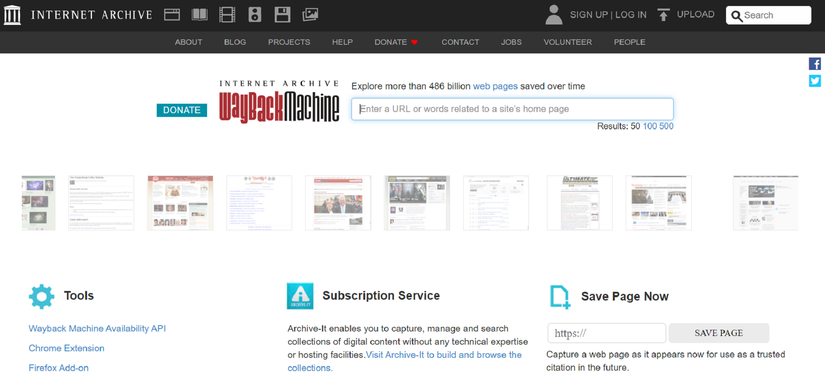Click the user avatar icon

pos(554,15)
